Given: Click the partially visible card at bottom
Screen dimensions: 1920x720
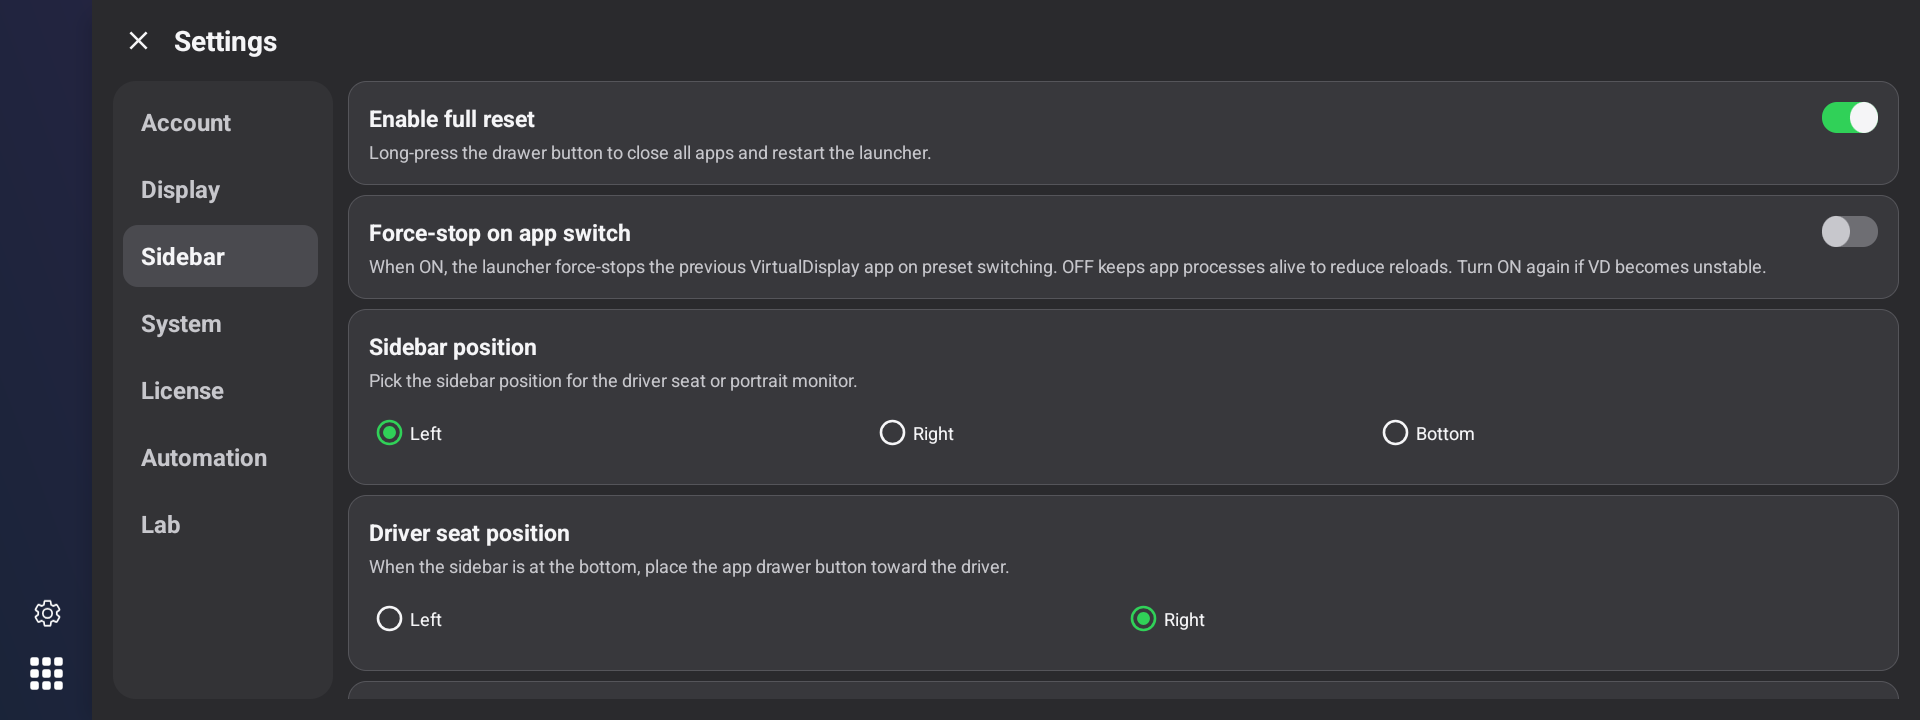Looking at the screenshot, I should 1123,690.
